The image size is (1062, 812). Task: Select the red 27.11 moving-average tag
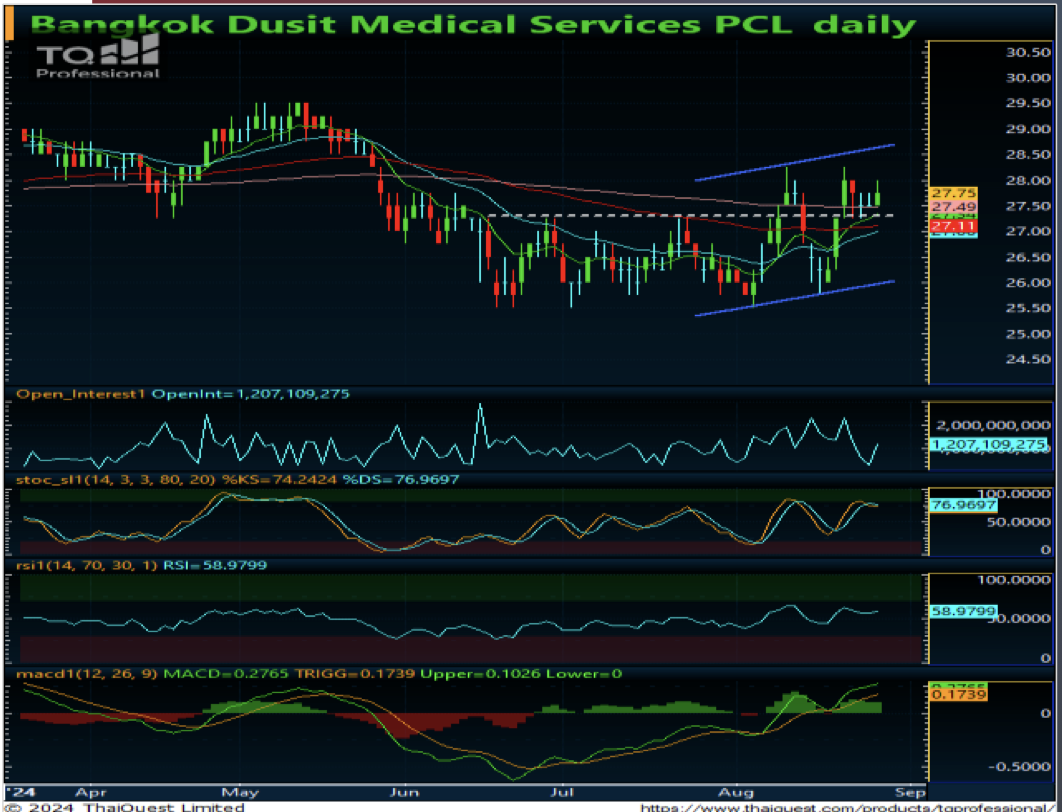coord(953,226)
